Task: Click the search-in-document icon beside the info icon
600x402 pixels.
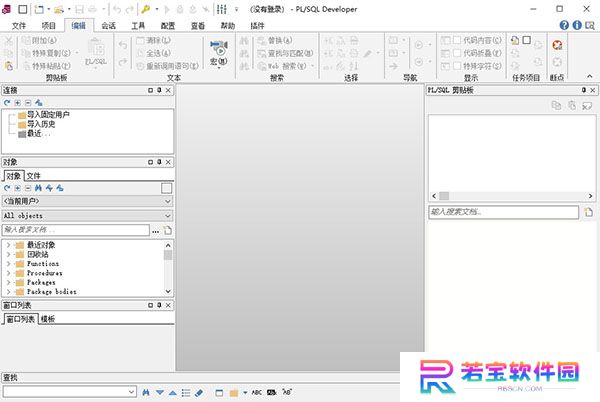Action: point(590,26)
